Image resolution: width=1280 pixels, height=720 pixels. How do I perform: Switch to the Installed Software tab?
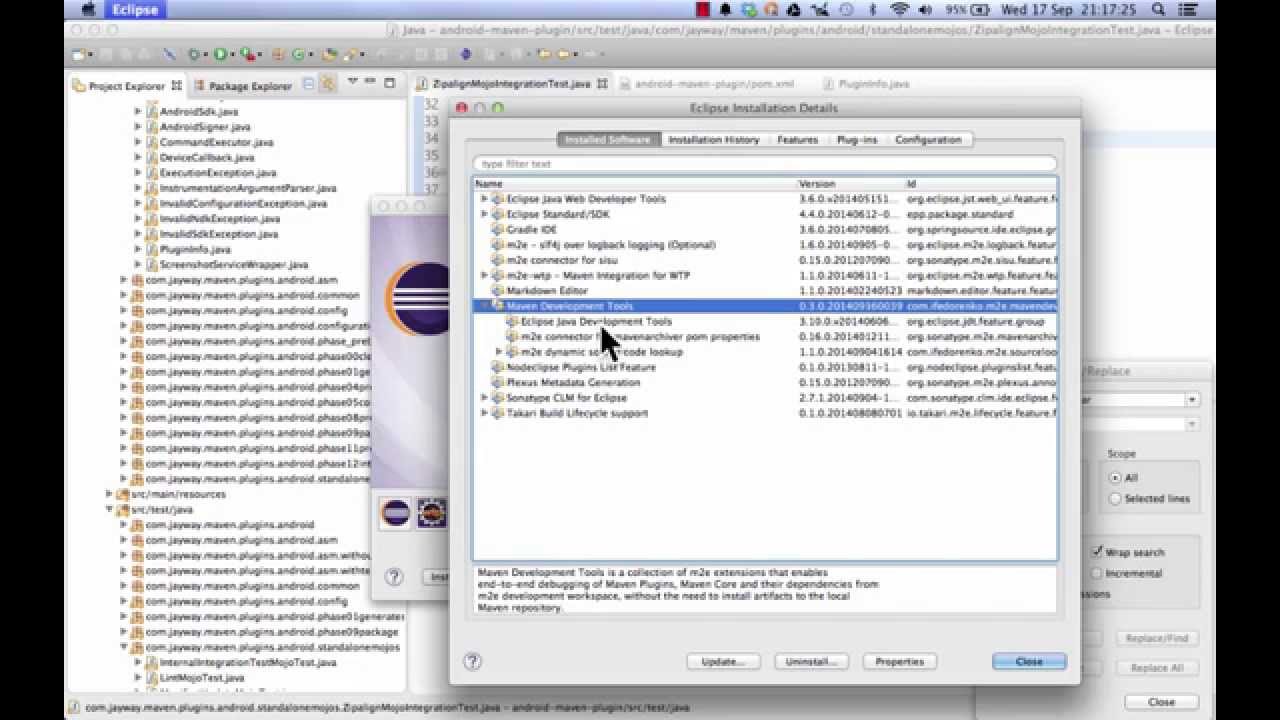click(607, 140)
